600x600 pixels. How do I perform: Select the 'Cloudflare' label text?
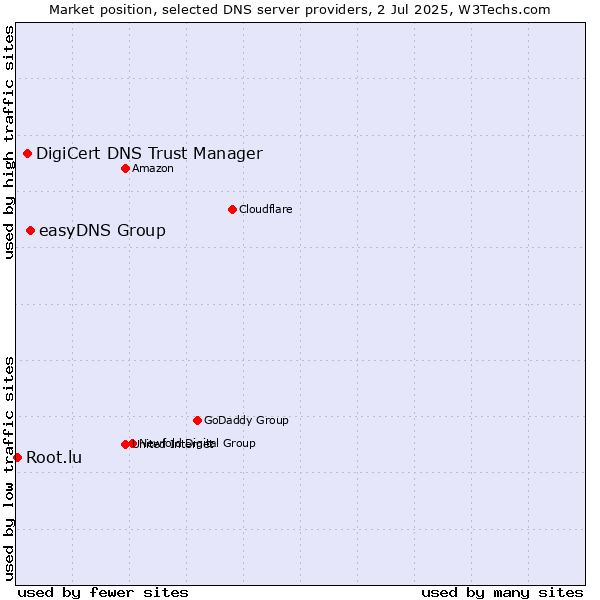pyautogui.click(x=266, y=209)
